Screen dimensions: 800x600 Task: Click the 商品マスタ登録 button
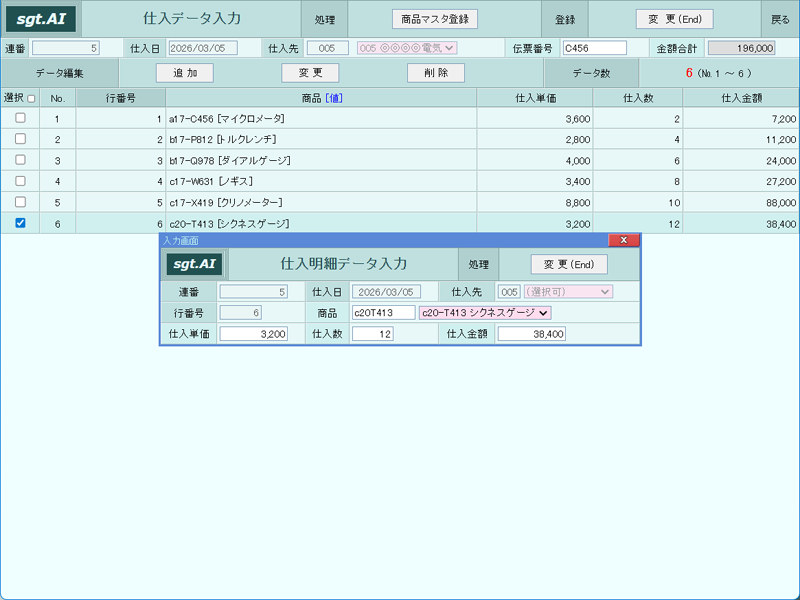435,19
